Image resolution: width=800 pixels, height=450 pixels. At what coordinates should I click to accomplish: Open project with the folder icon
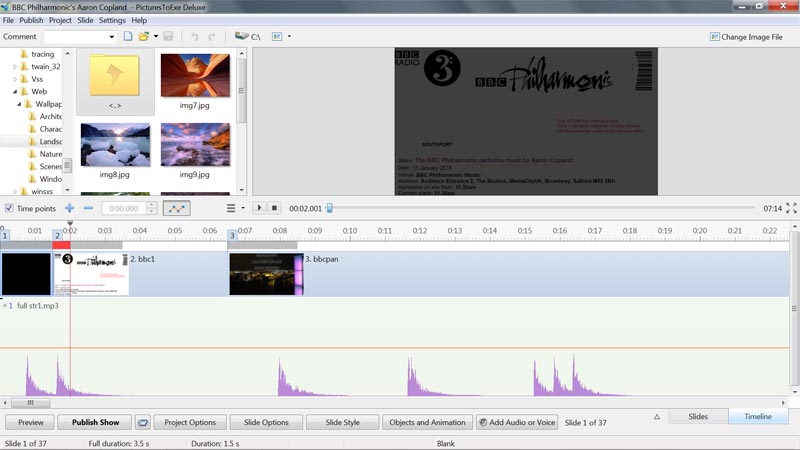pyautogui.click(x=144, y=36)
